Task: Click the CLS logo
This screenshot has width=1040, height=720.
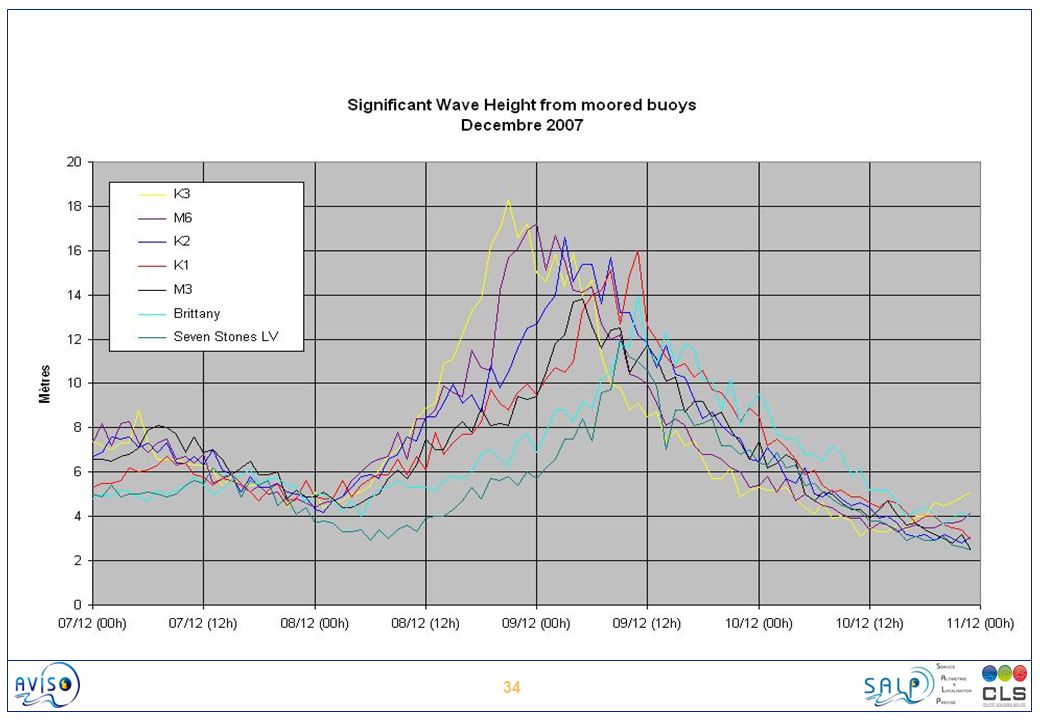Action: 1004,686
